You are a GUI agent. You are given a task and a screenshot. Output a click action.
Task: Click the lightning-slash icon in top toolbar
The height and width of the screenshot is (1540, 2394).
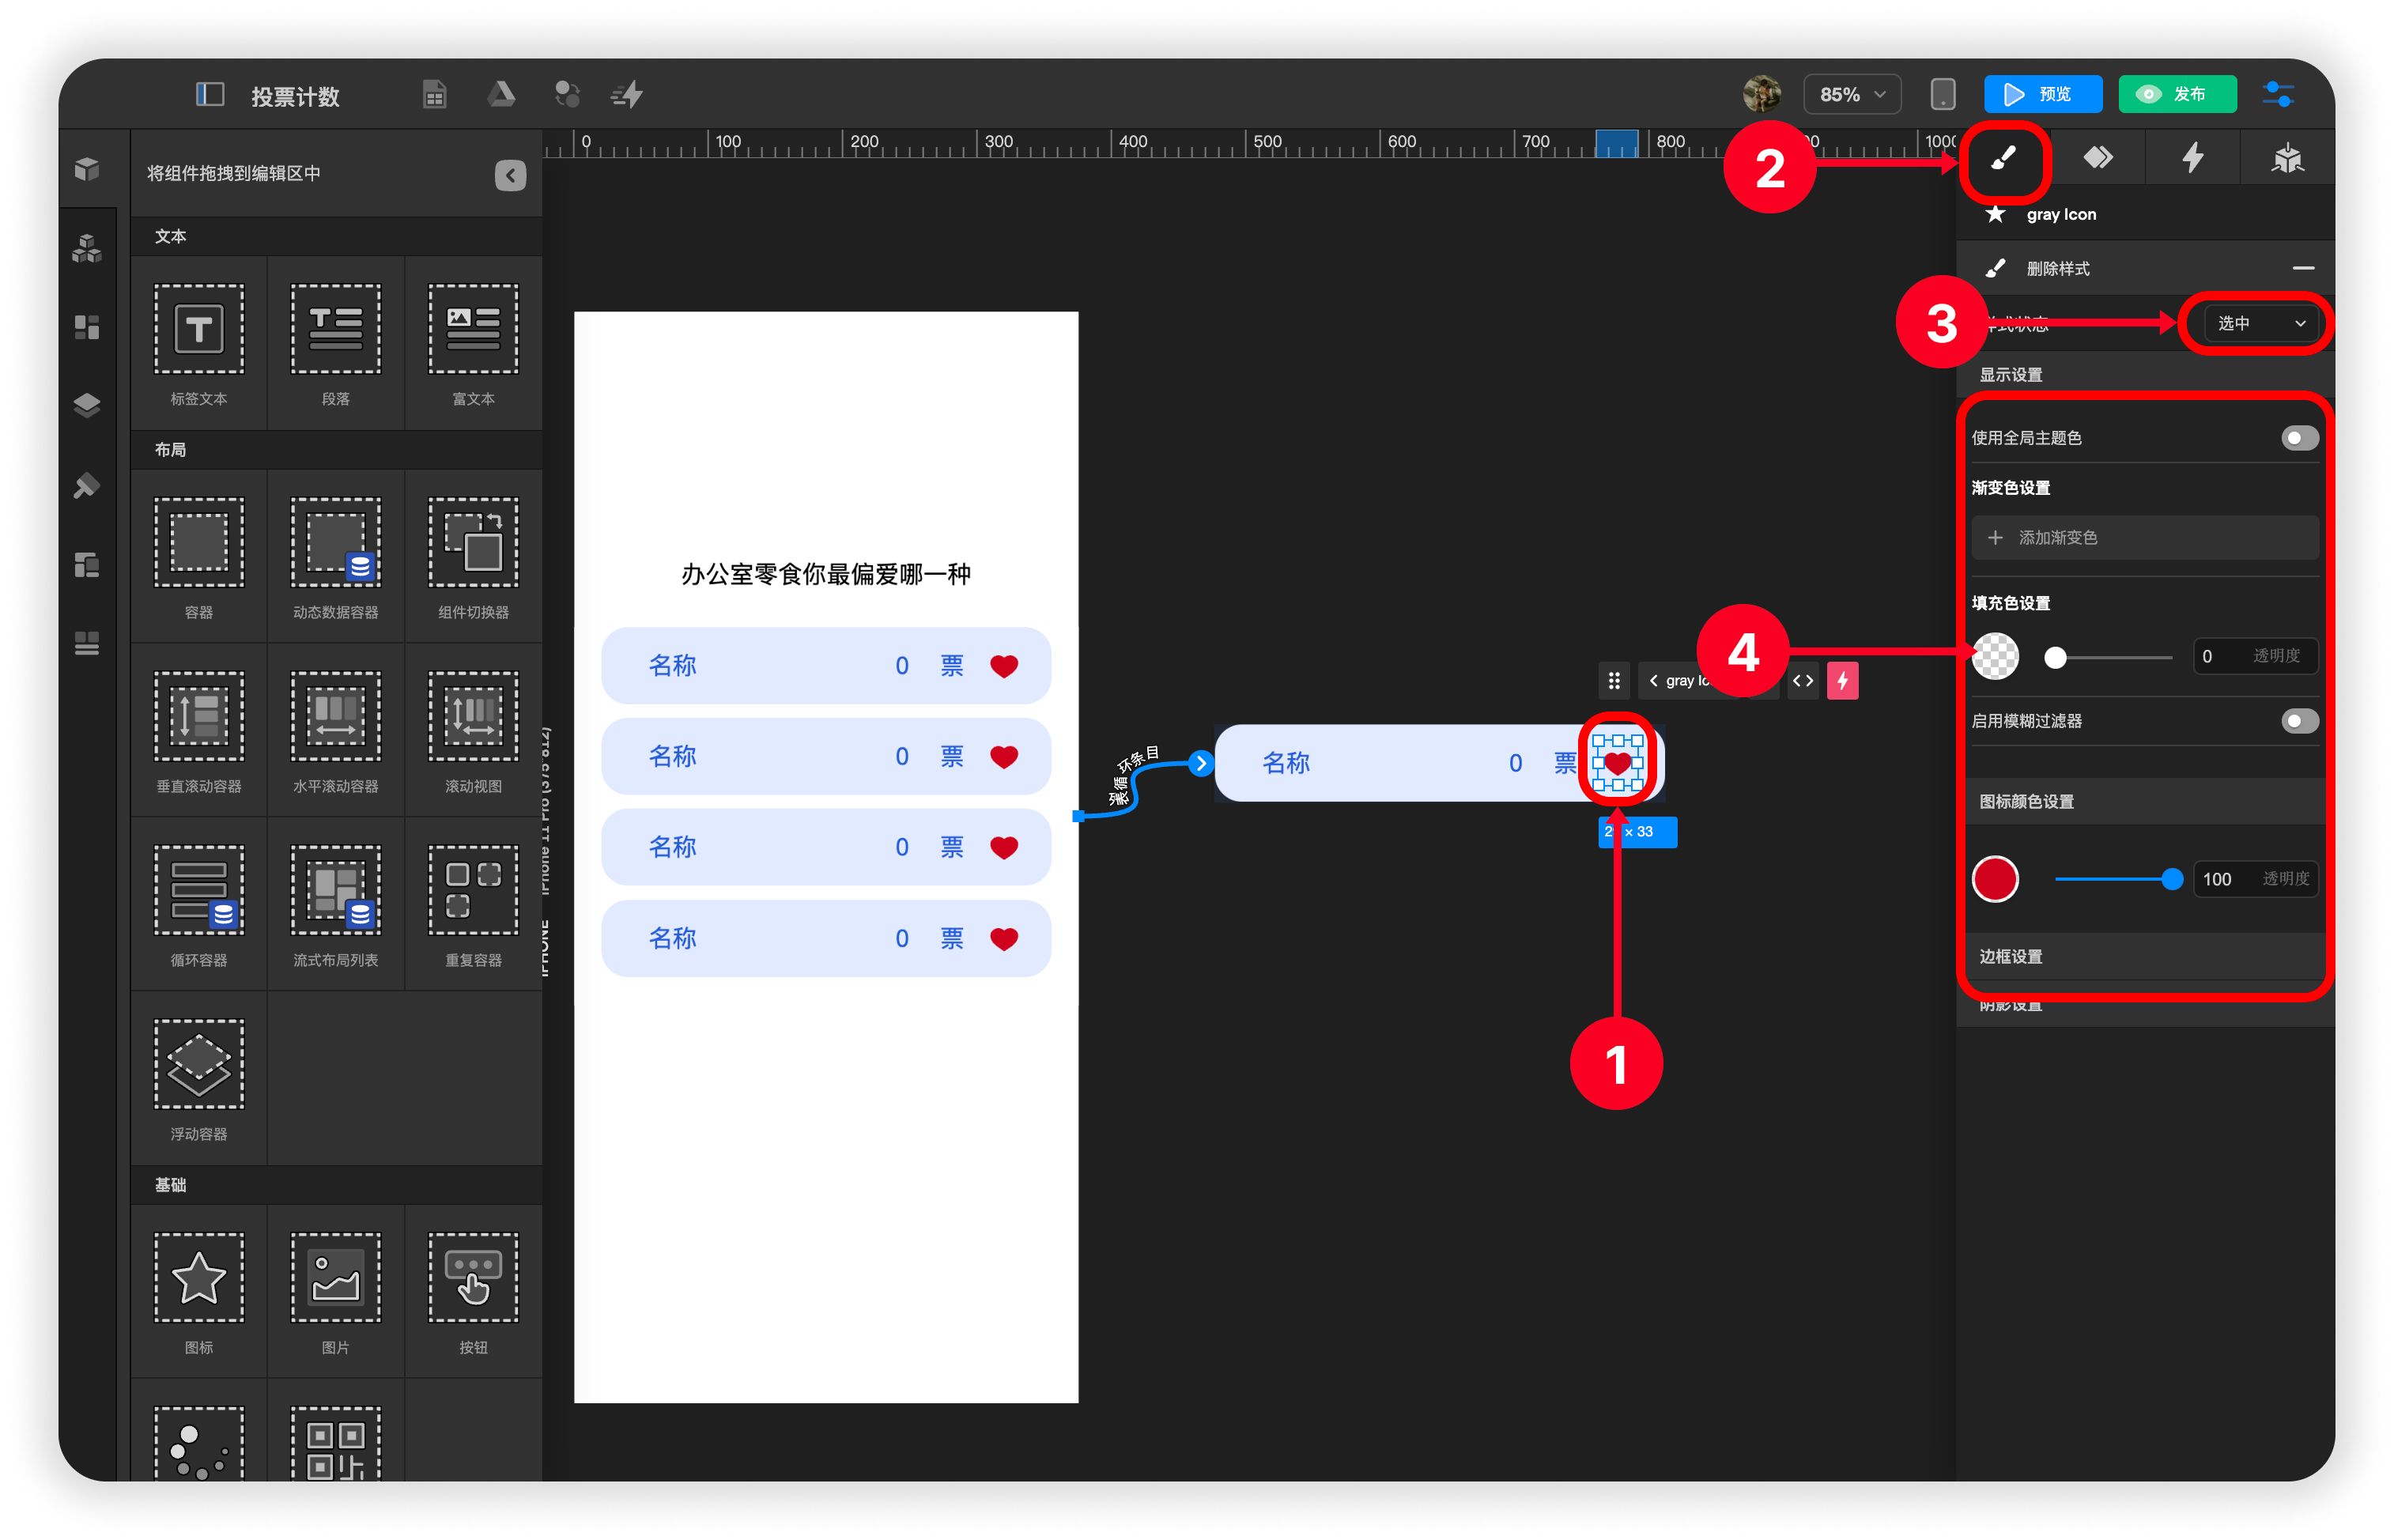[x=627, y=95]
